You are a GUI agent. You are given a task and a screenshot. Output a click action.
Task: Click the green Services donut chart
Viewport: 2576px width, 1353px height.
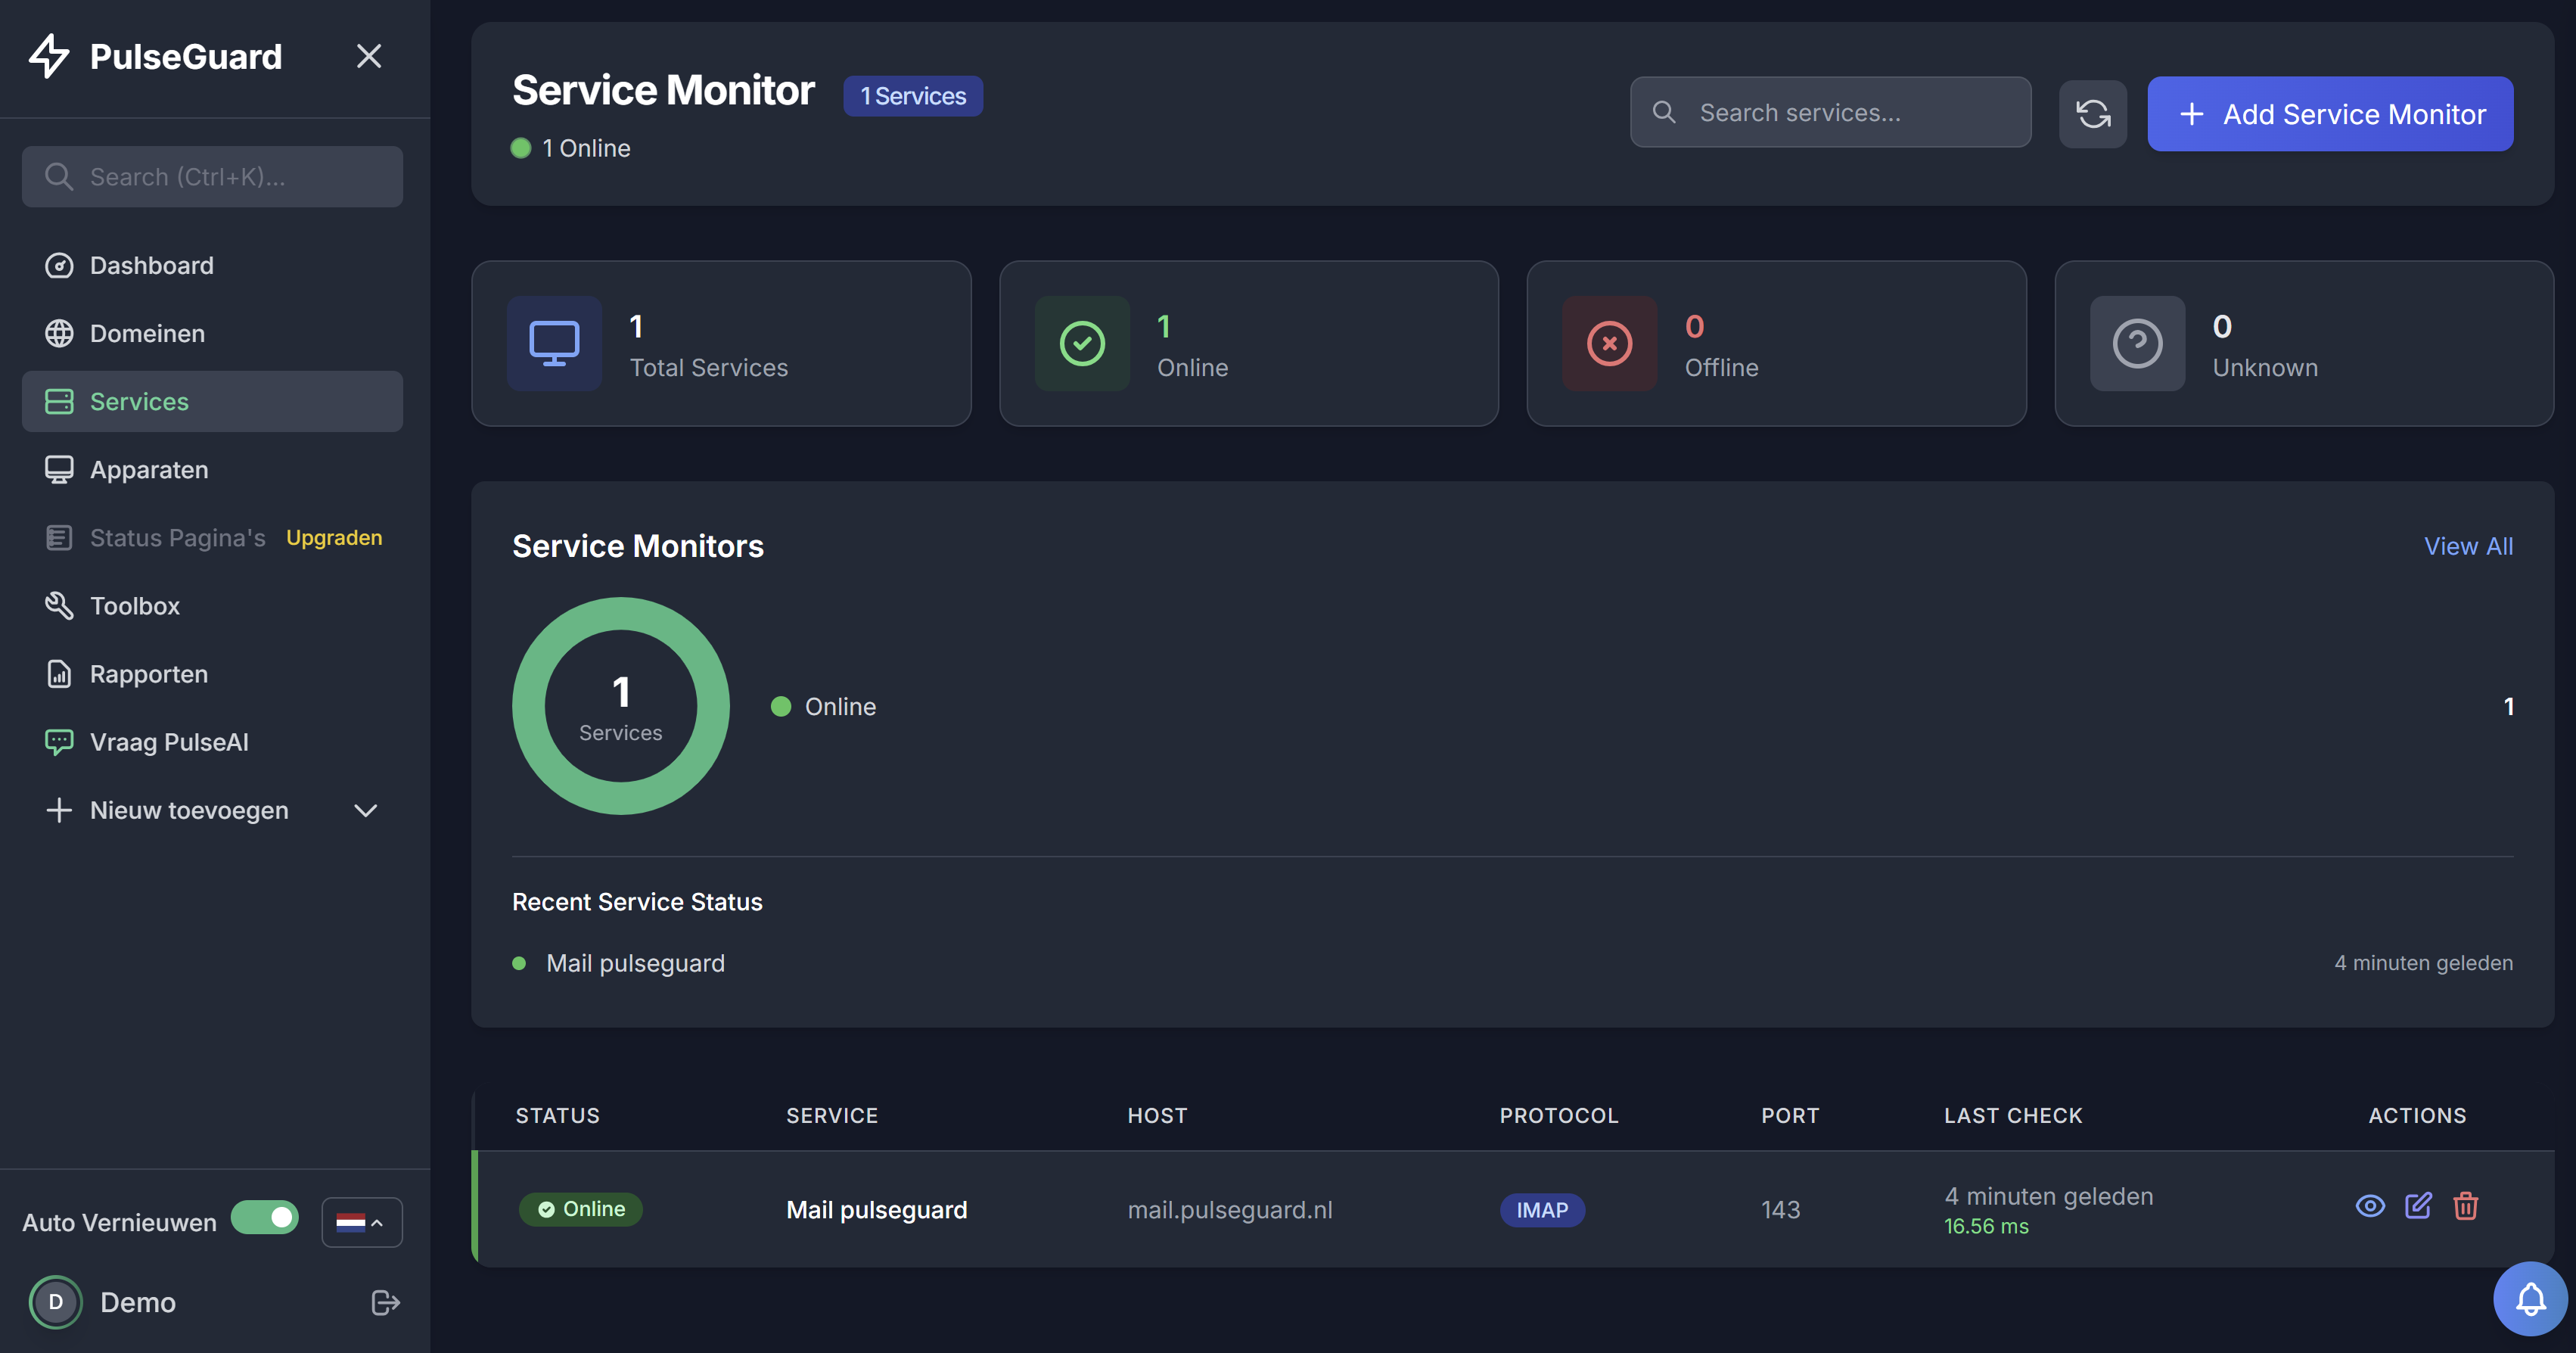621,705
